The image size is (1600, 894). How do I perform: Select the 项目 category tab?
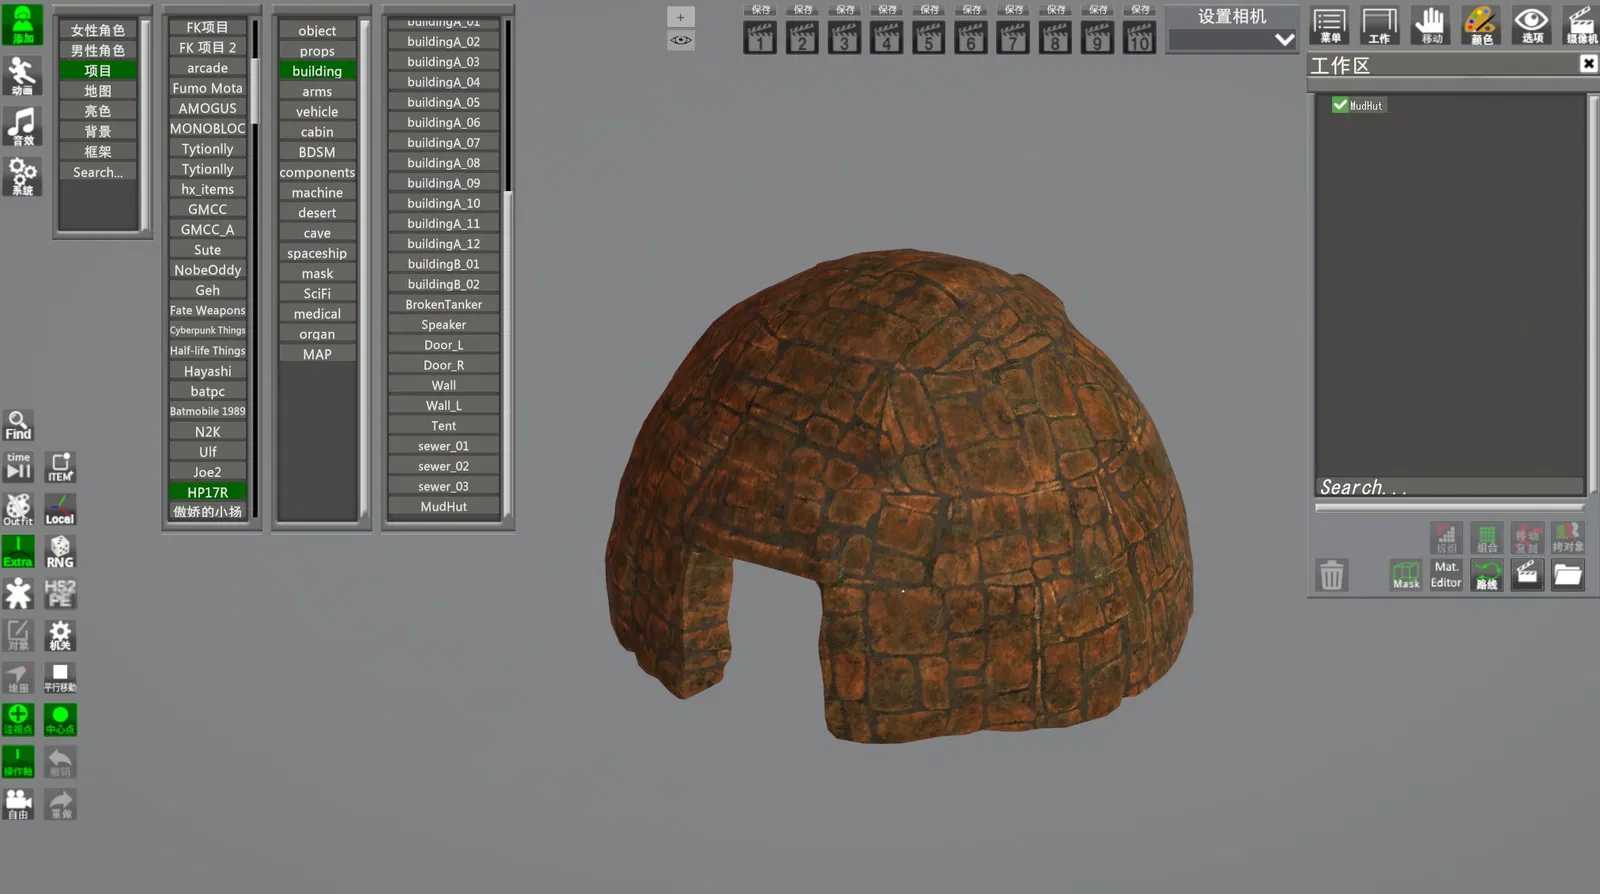click(98, 71)
